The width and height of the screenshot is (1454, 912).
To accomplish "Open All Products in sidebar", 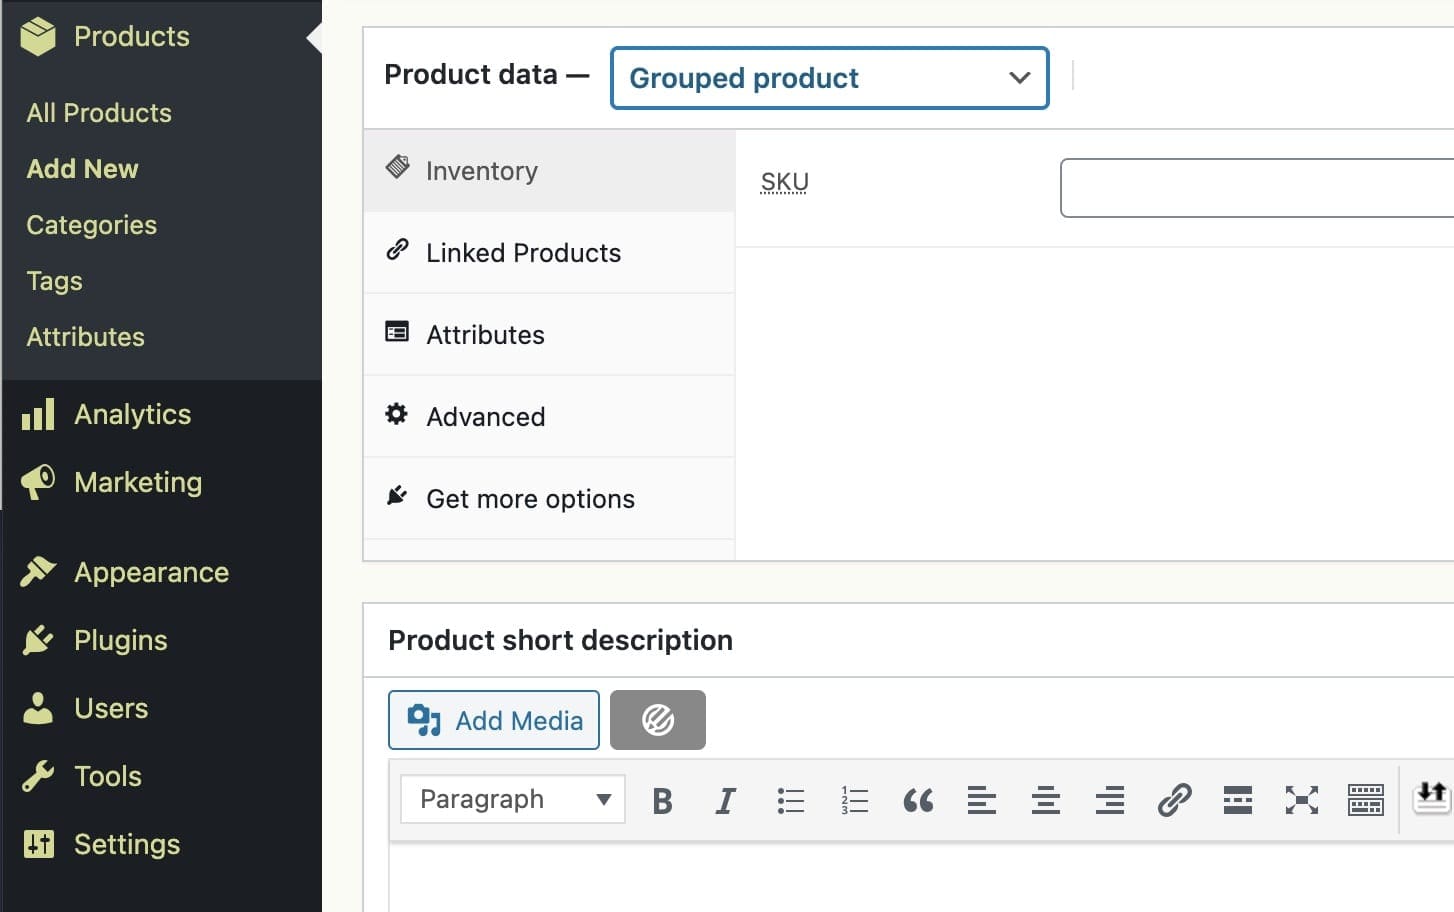I will 99,113.
